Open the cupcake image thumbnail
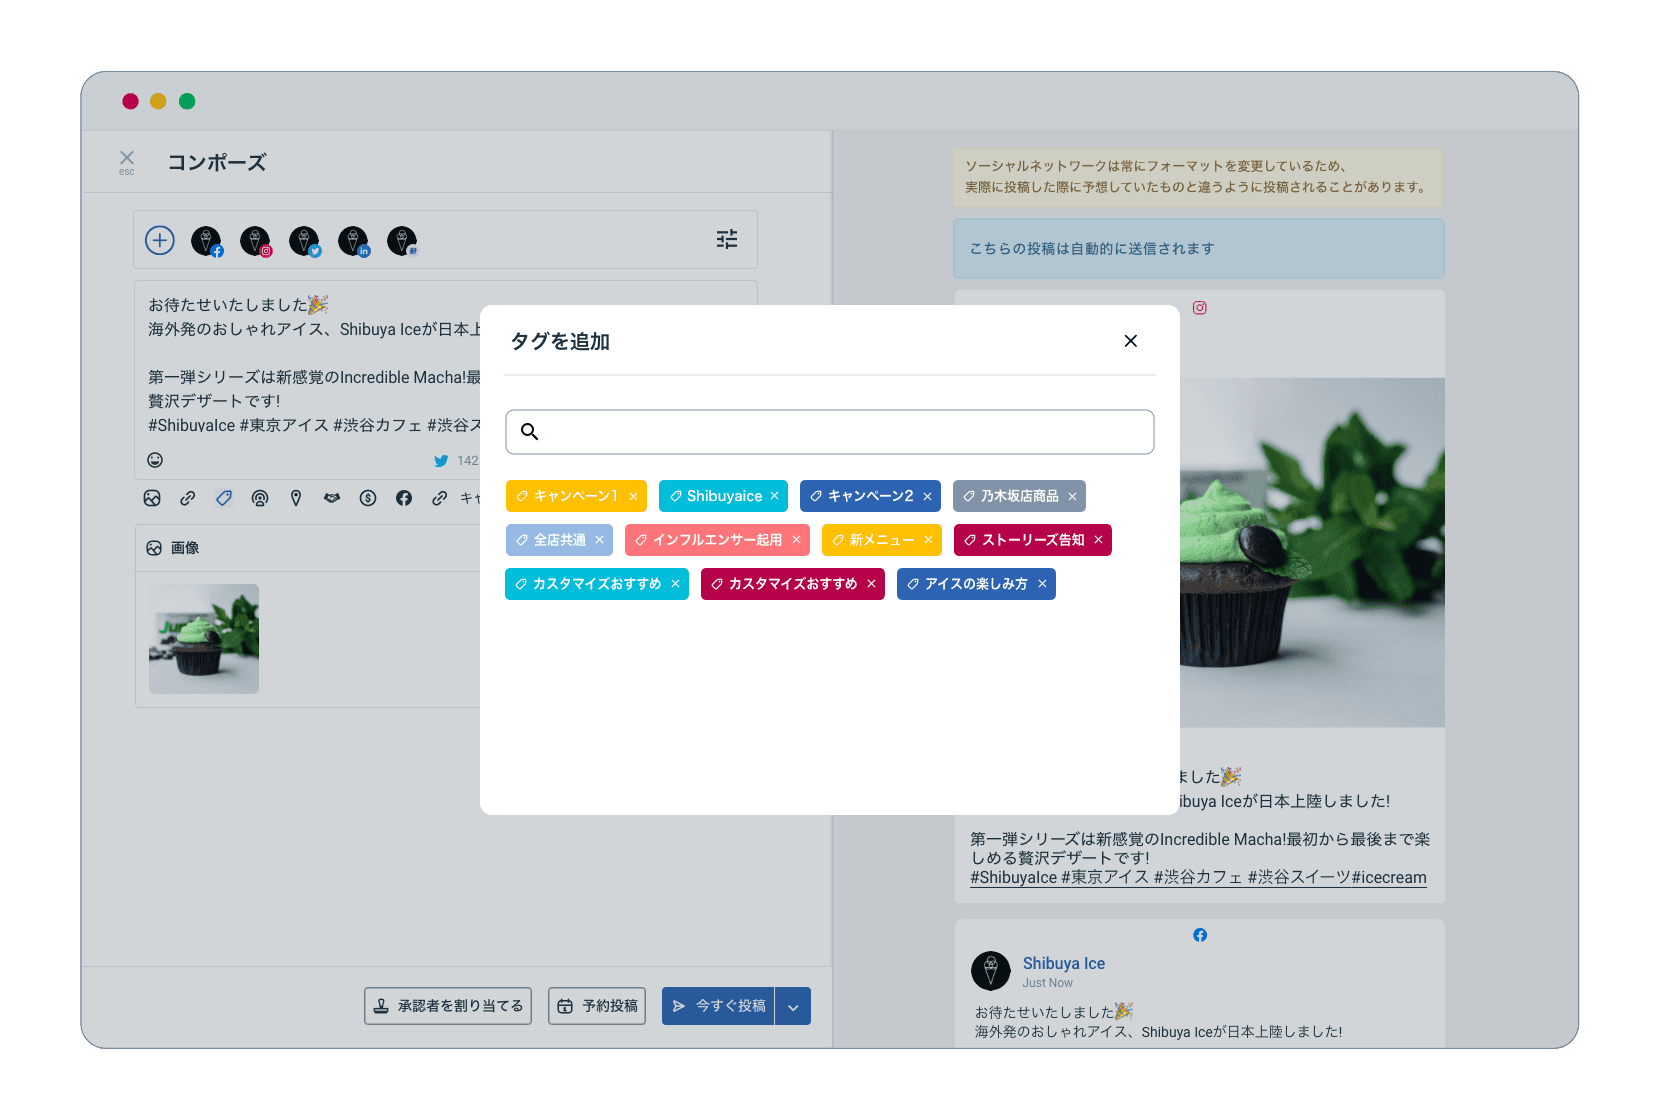1660x1120 pixels. [x=204, y=639]
